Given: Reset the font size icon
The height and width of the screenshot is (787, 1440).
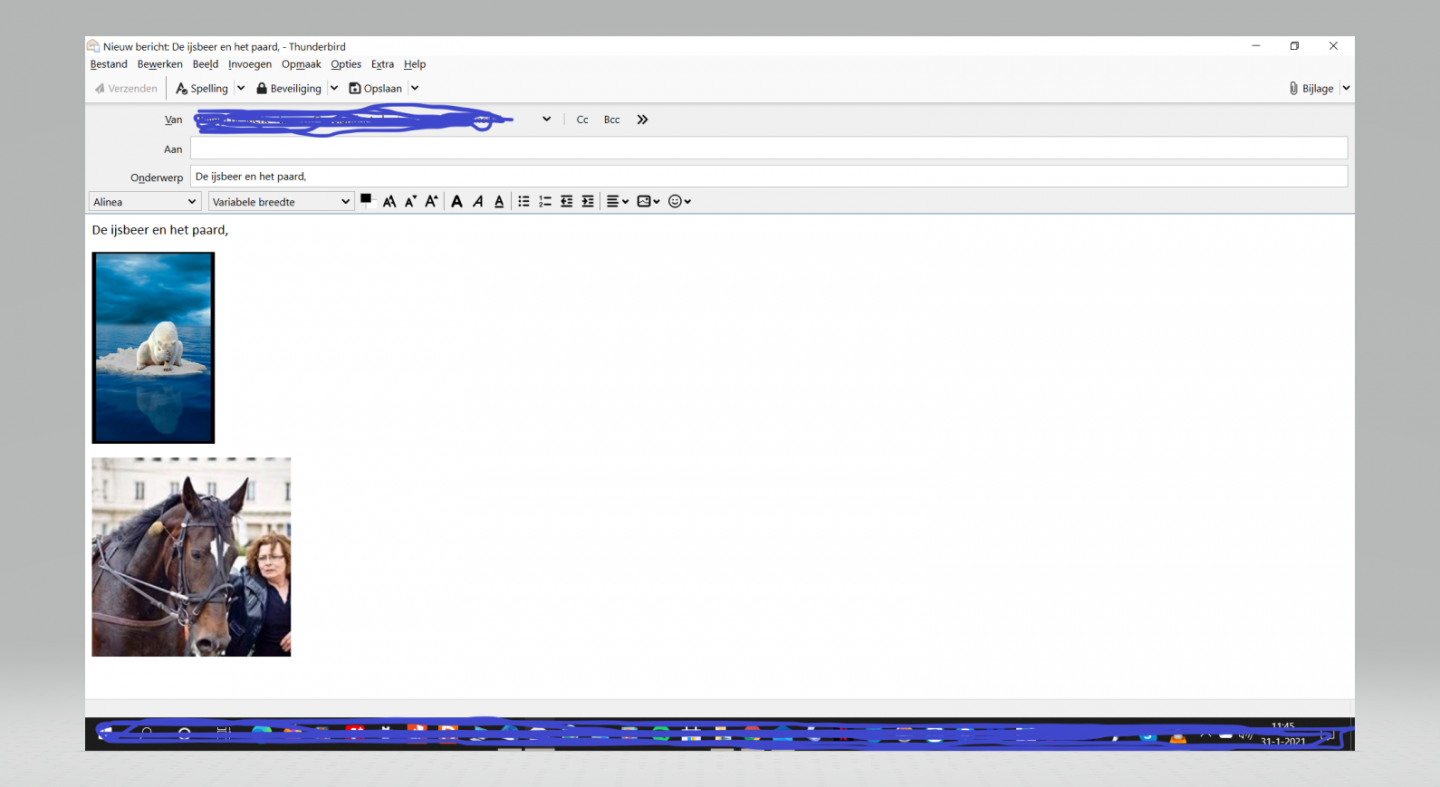Looking at the screenshot, I should (x=389, y=201).
